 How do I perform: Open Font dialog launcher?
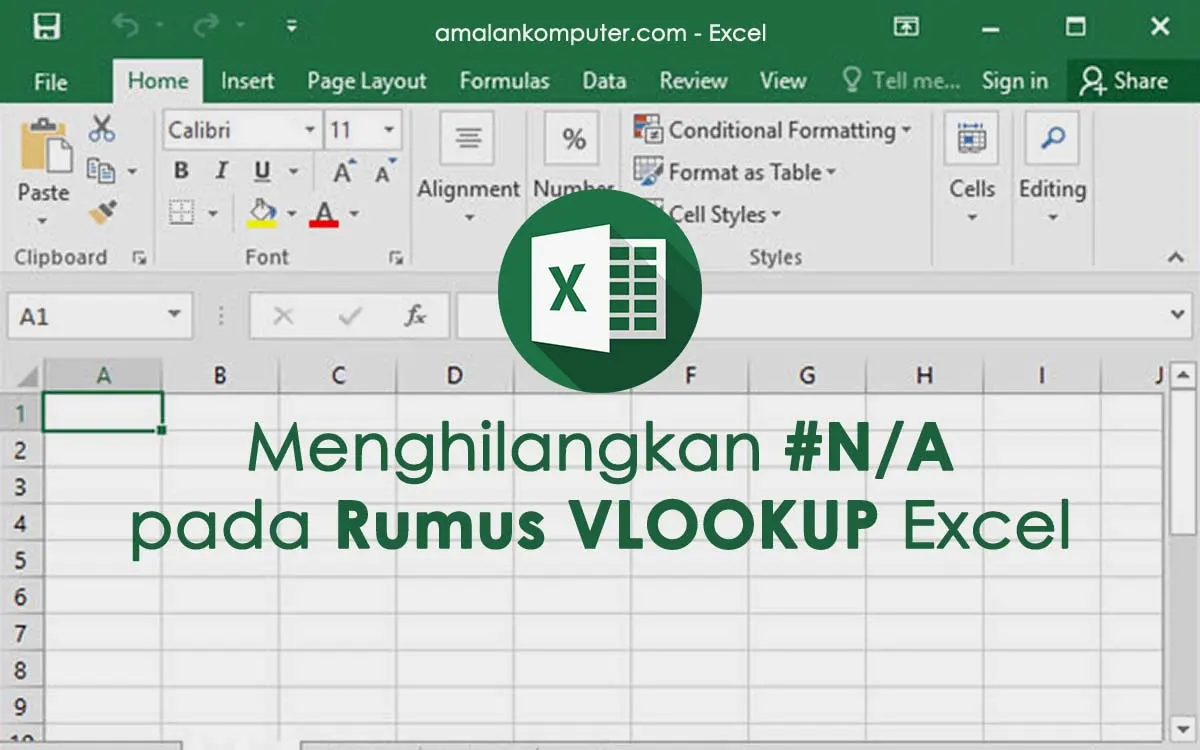396,258
